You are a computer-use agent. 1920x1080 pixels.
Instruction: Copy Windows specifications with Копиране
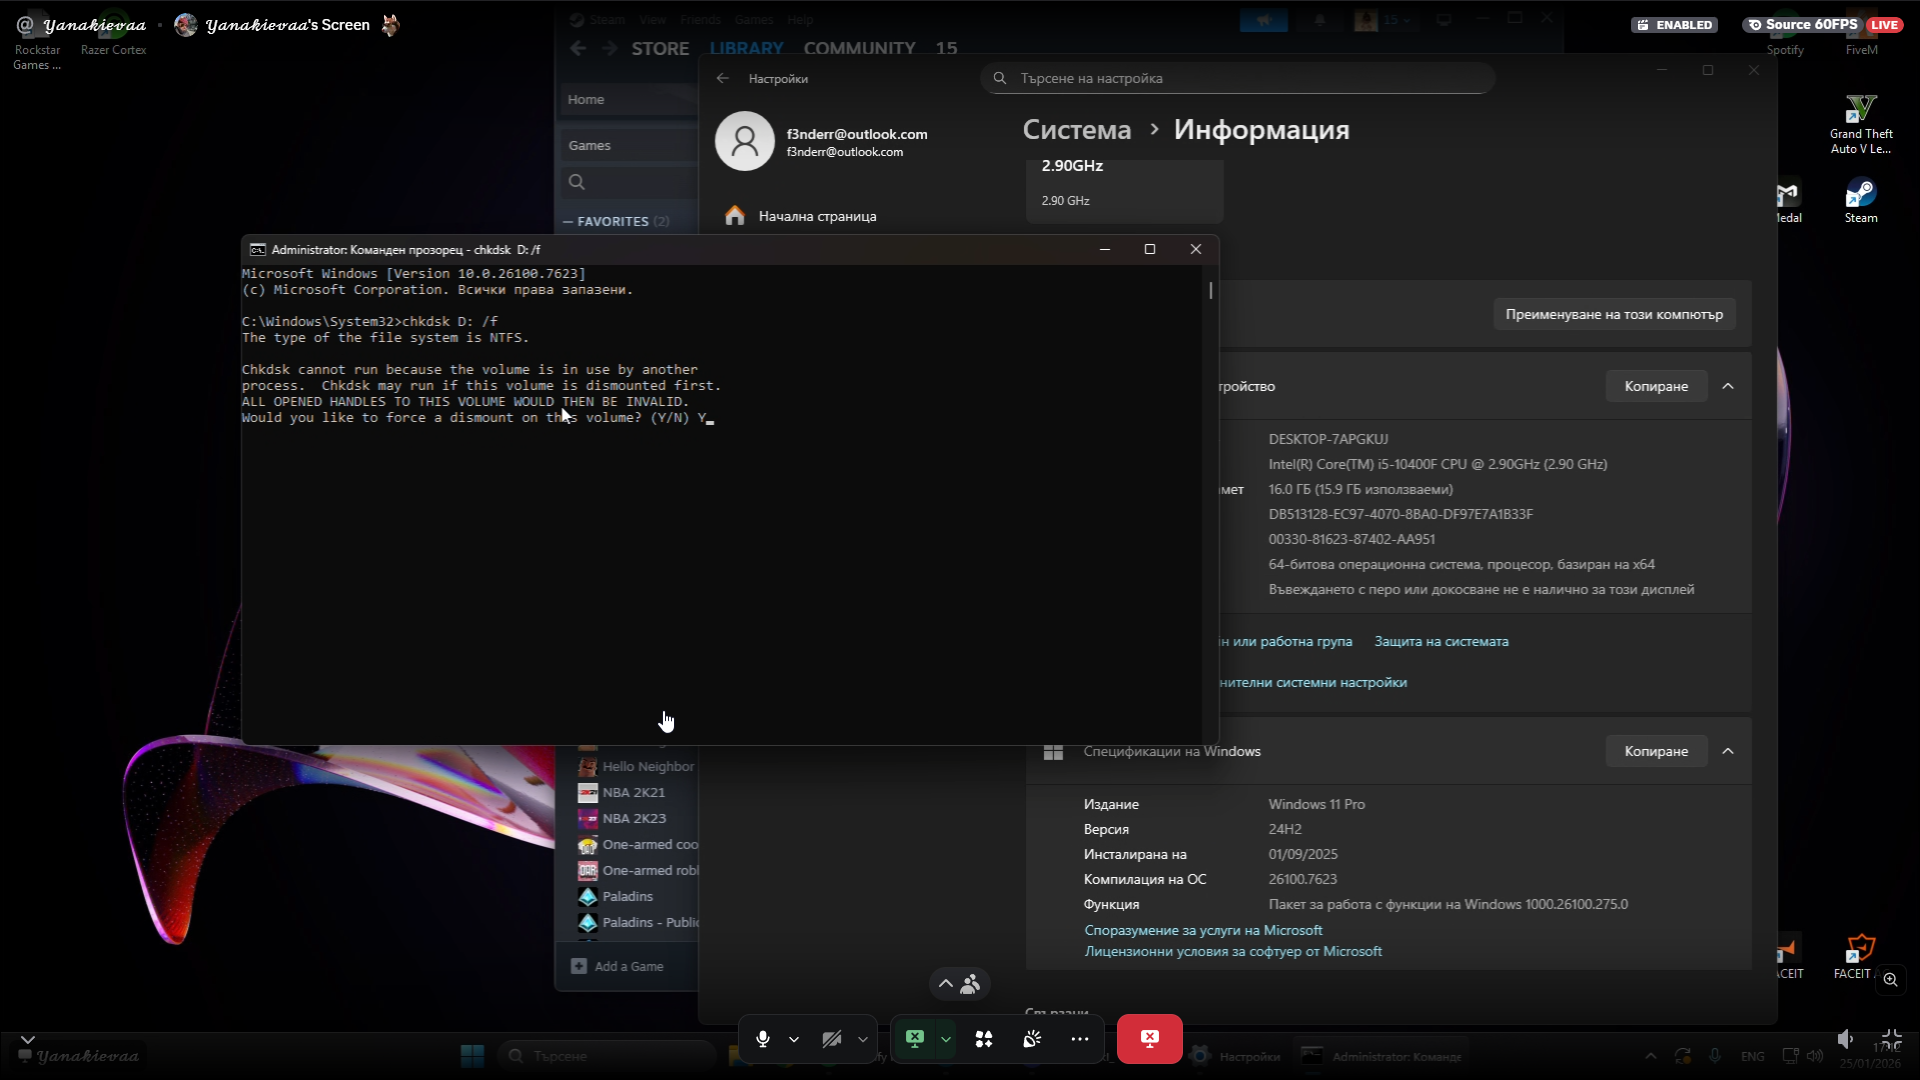click(x=1656, y=751)
